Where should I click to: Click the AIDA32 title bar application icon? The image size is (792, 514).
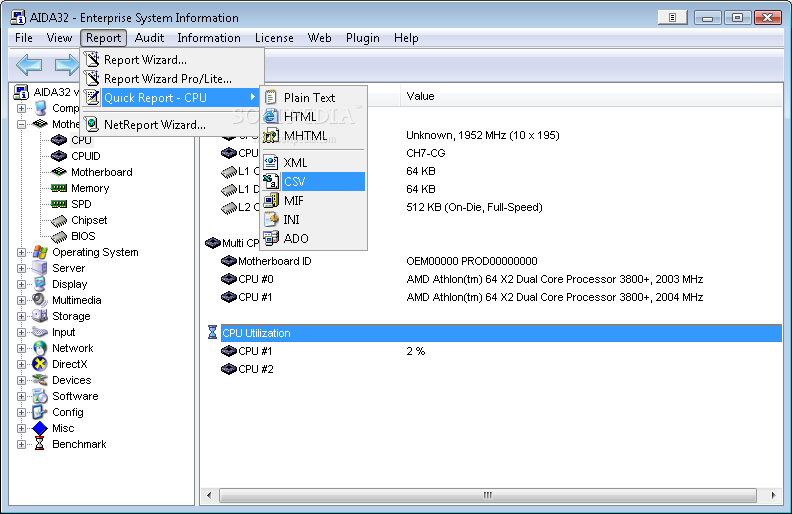pos(18,18)
